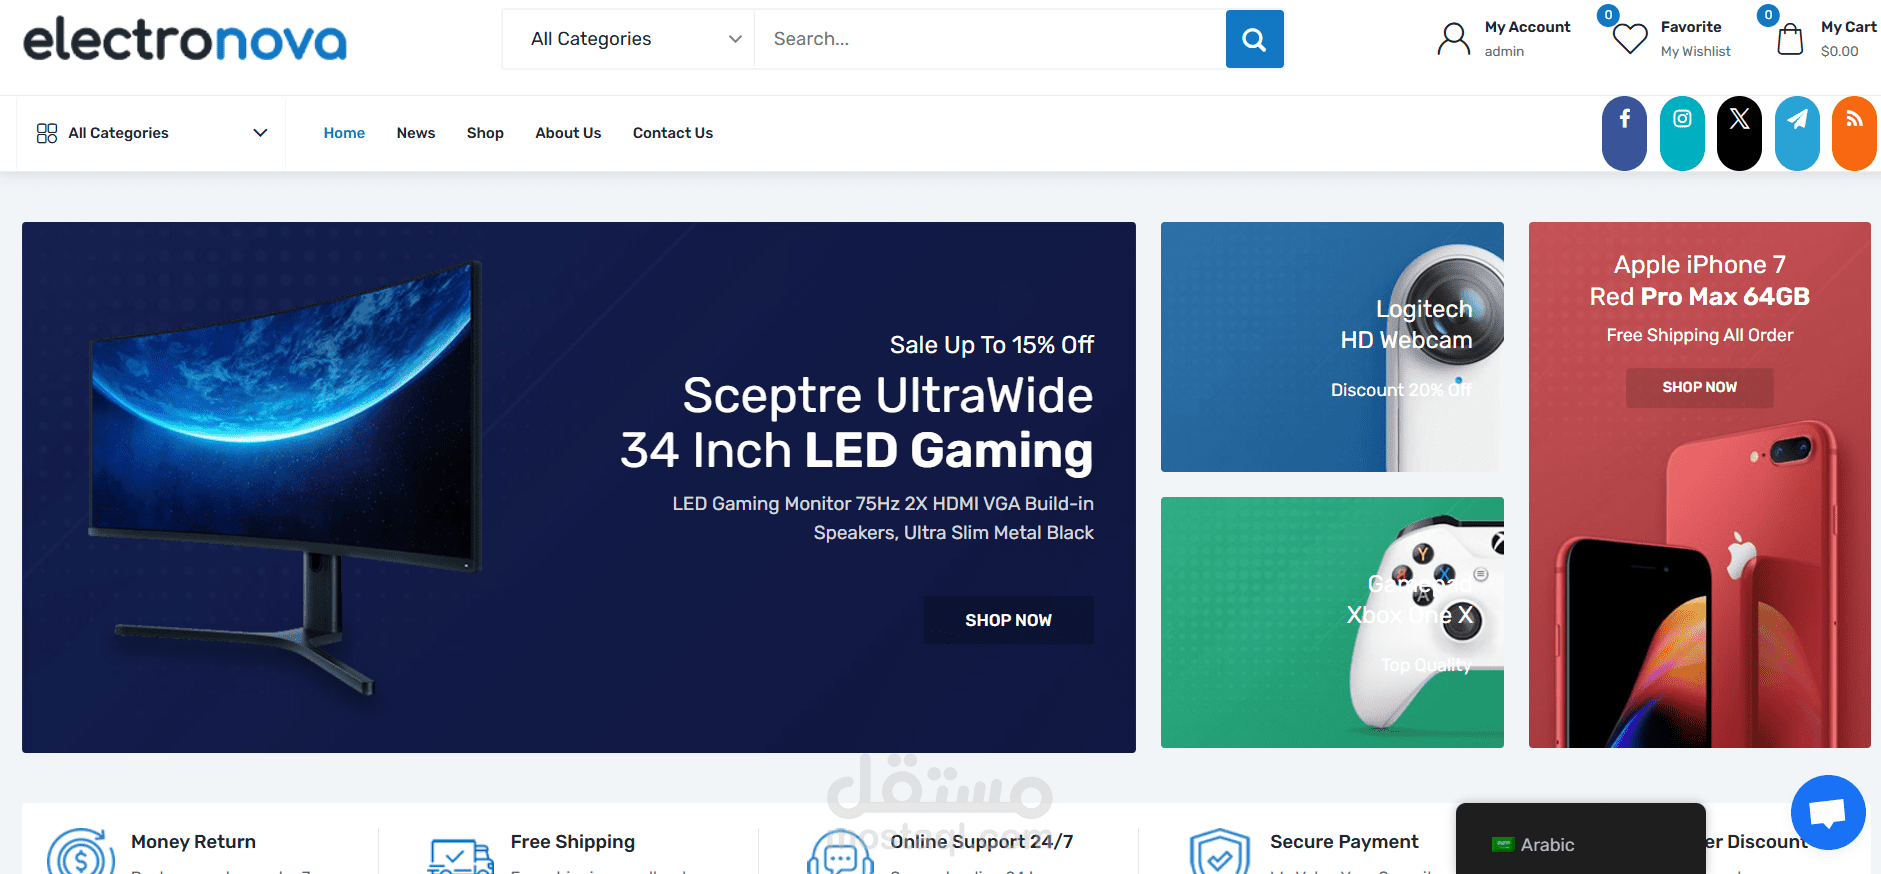Image resolution: width=1881 pixels, height=874 pixels.
Task: Open the Logitech HD Webcam banner
Action: tap(1332, 347)
